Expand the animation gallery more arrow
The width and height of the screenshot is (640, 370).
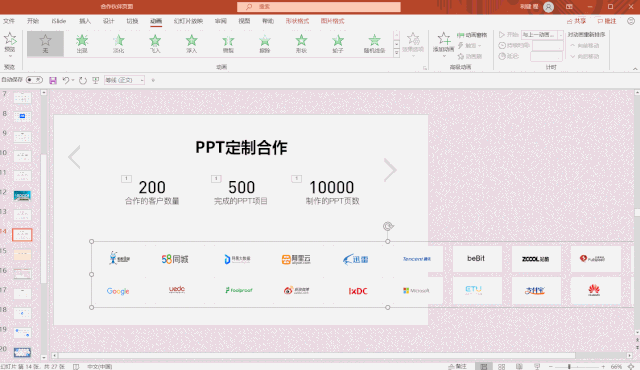click(396, 53)
